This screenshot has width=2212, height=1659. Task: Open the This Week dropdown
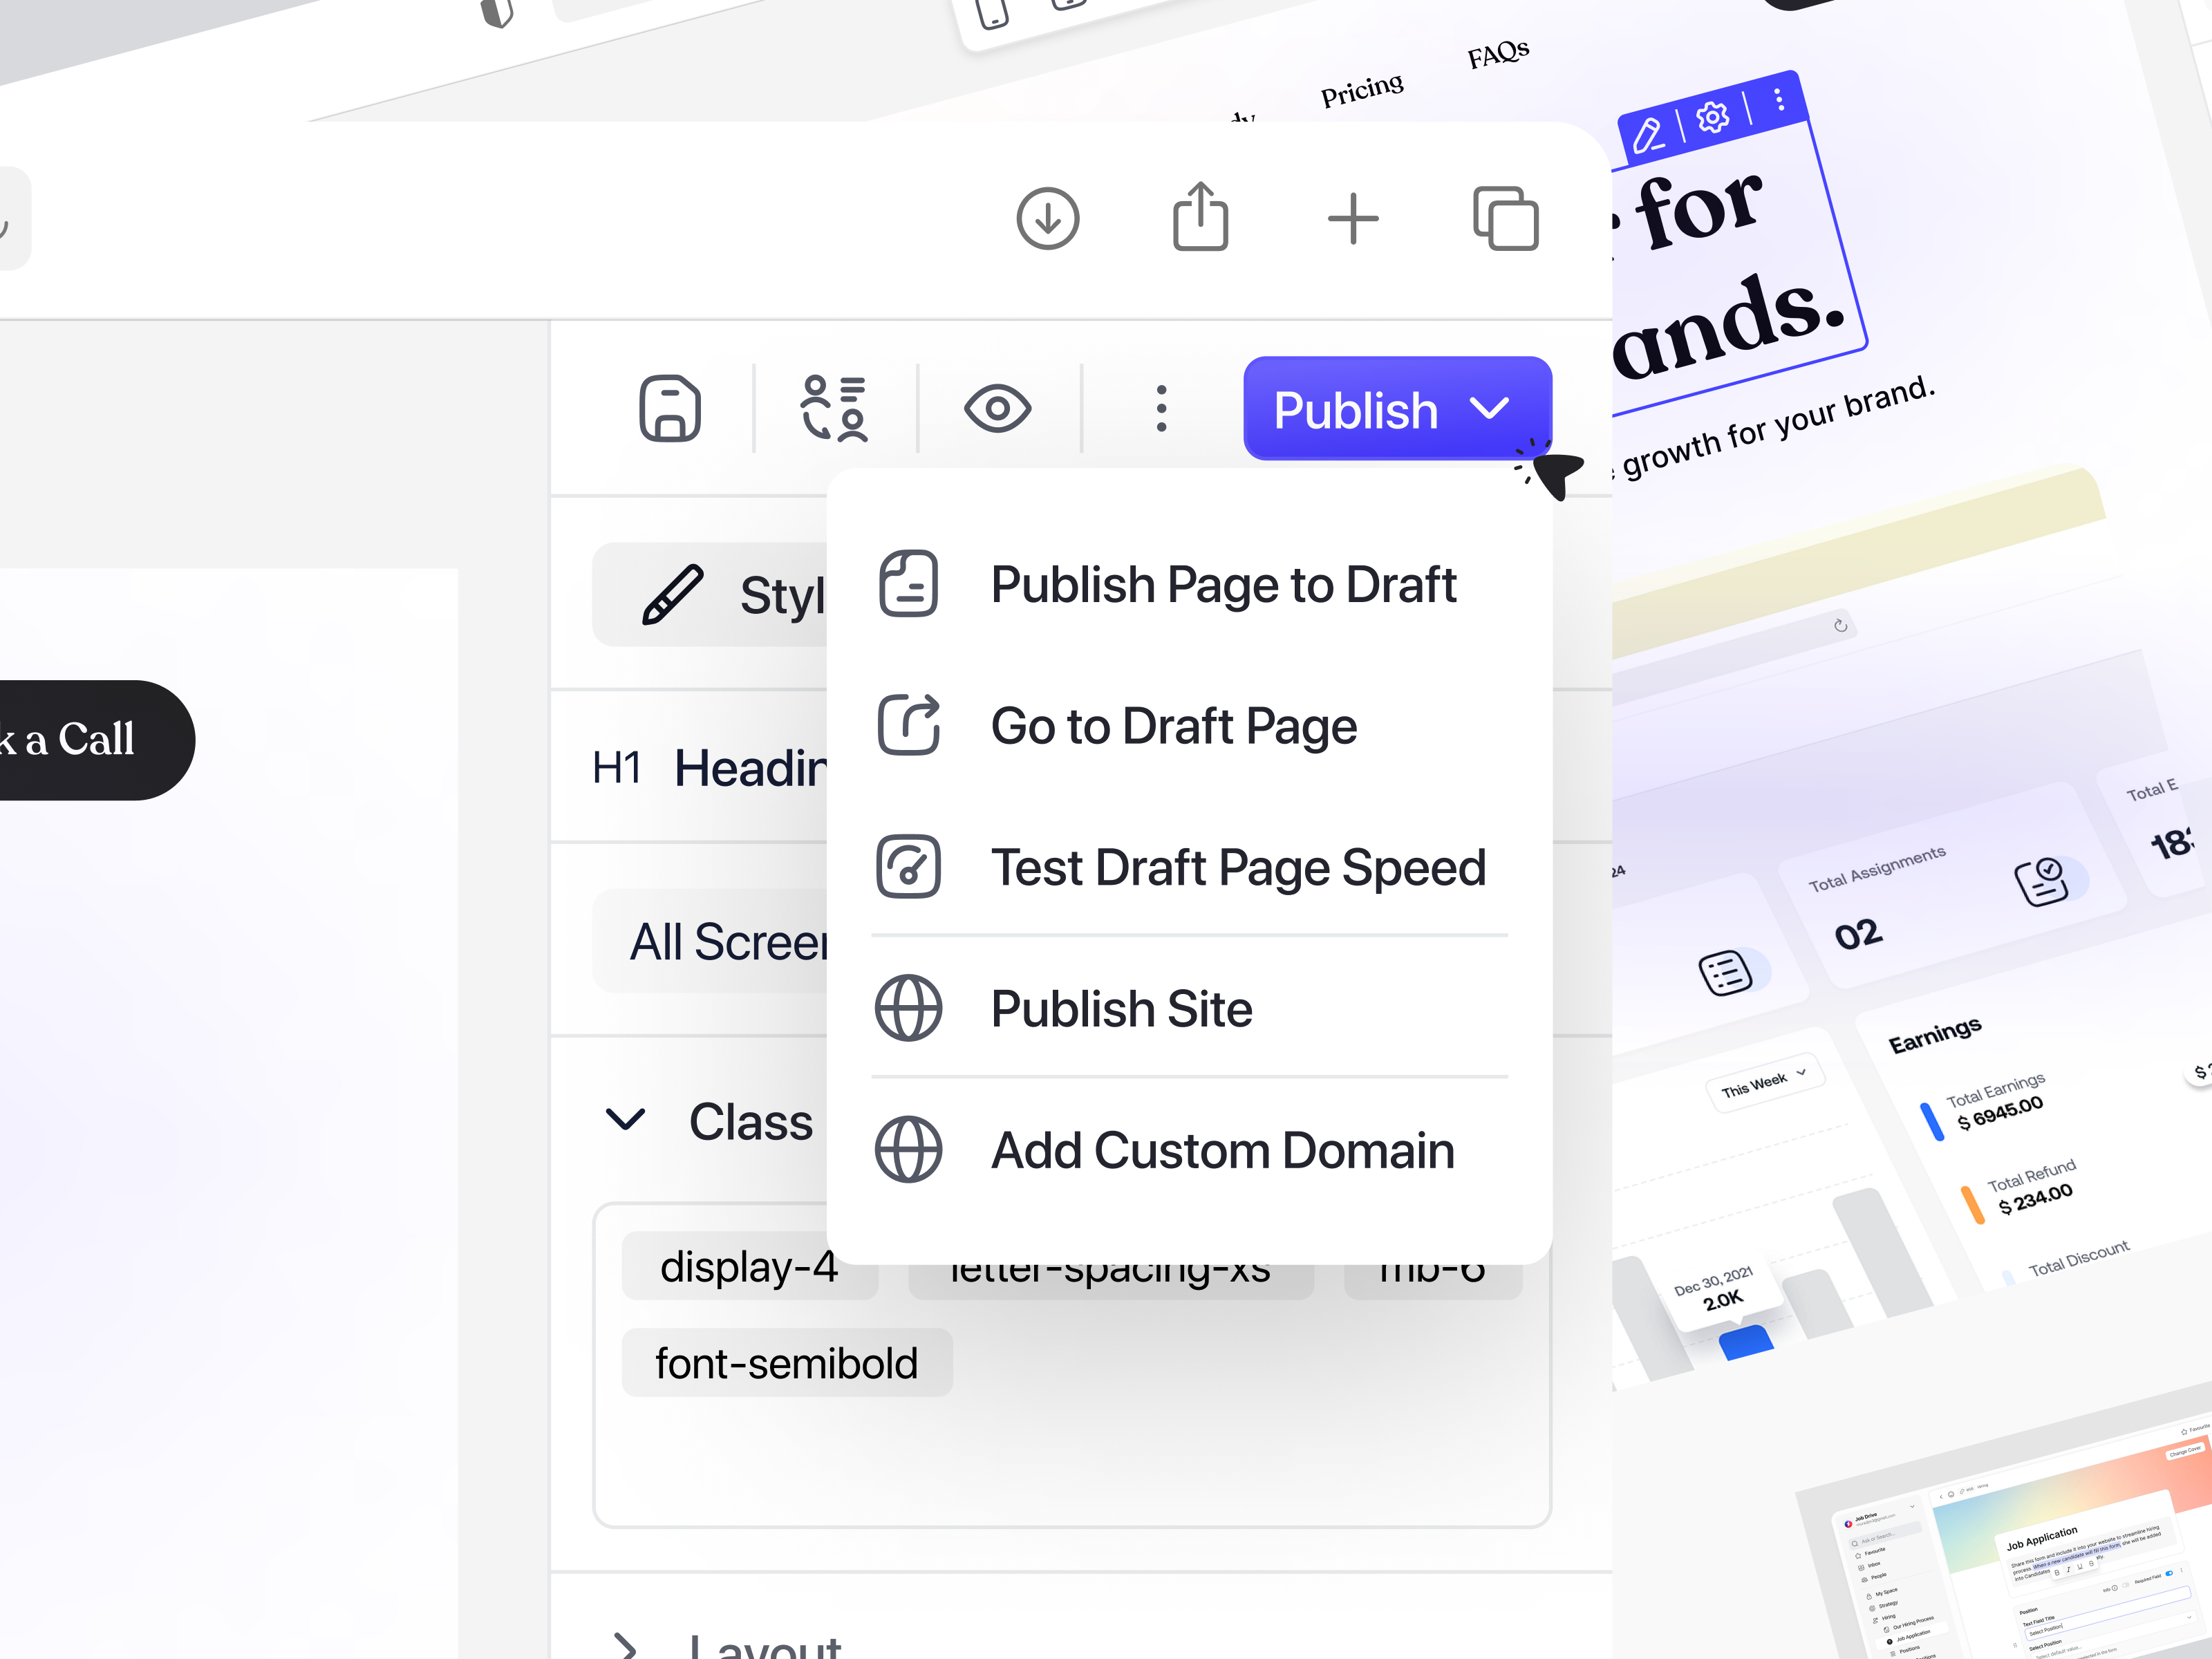(x=1764, y=1082)
